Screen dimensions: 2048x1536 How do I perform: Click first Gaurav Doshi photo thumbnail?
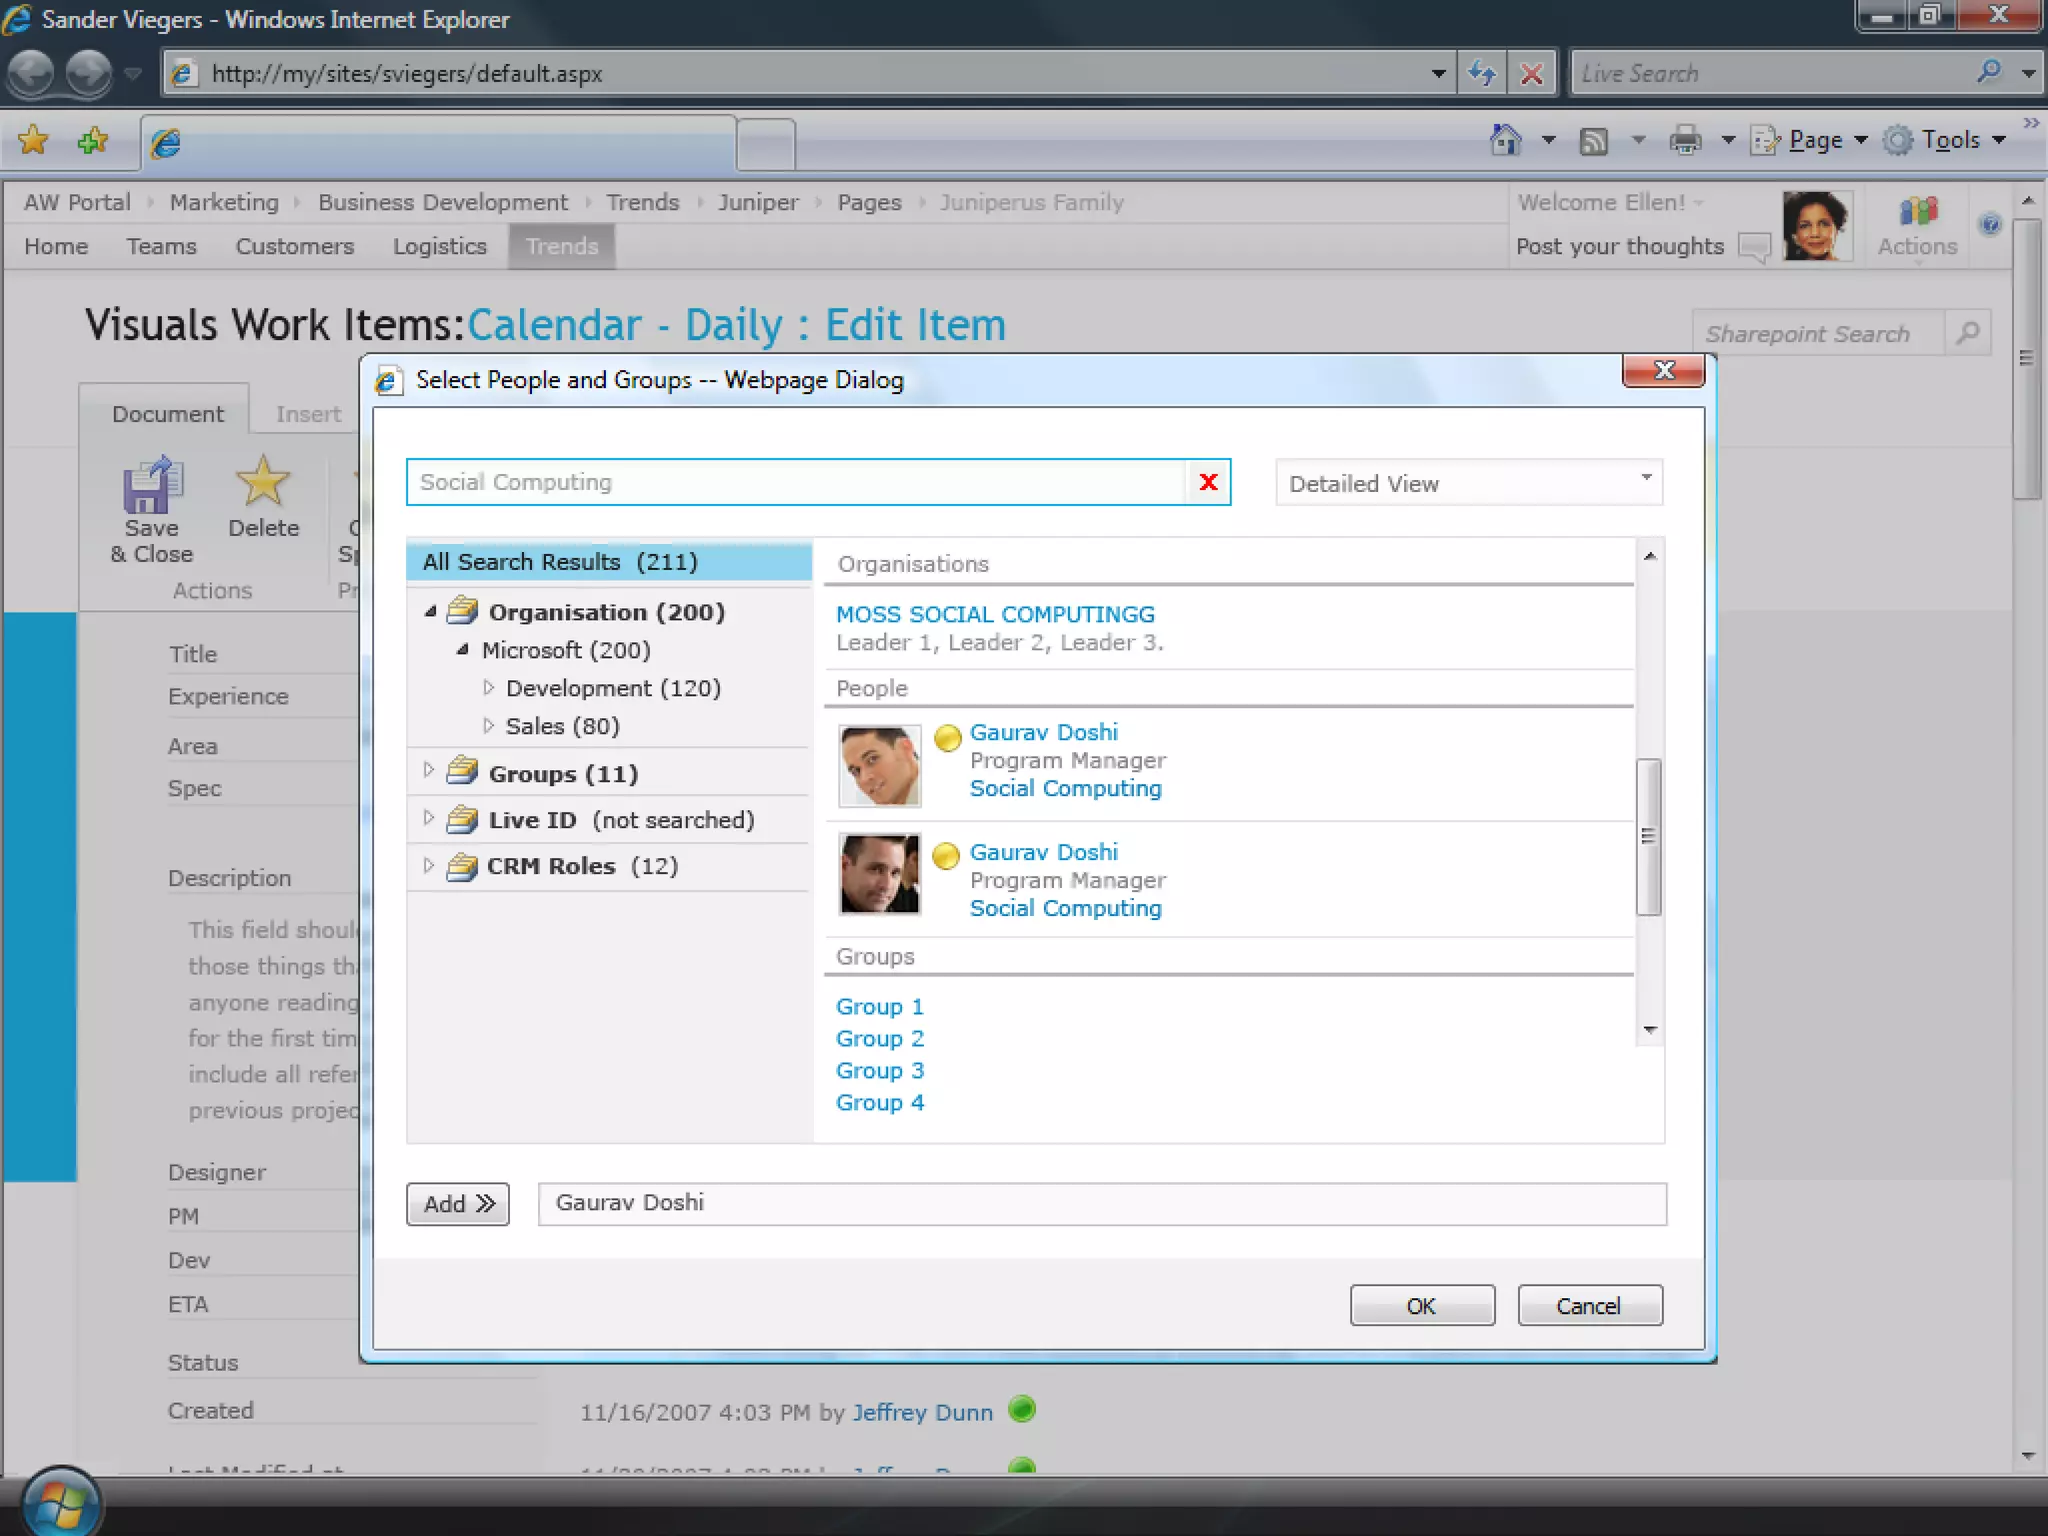coord(879,766)
